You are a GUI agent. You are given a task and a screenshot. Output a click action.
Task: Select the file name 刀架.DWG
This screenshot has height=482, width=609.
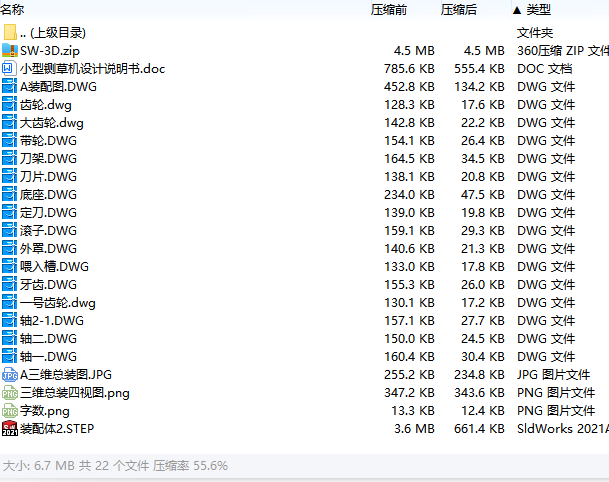[49, 158]
